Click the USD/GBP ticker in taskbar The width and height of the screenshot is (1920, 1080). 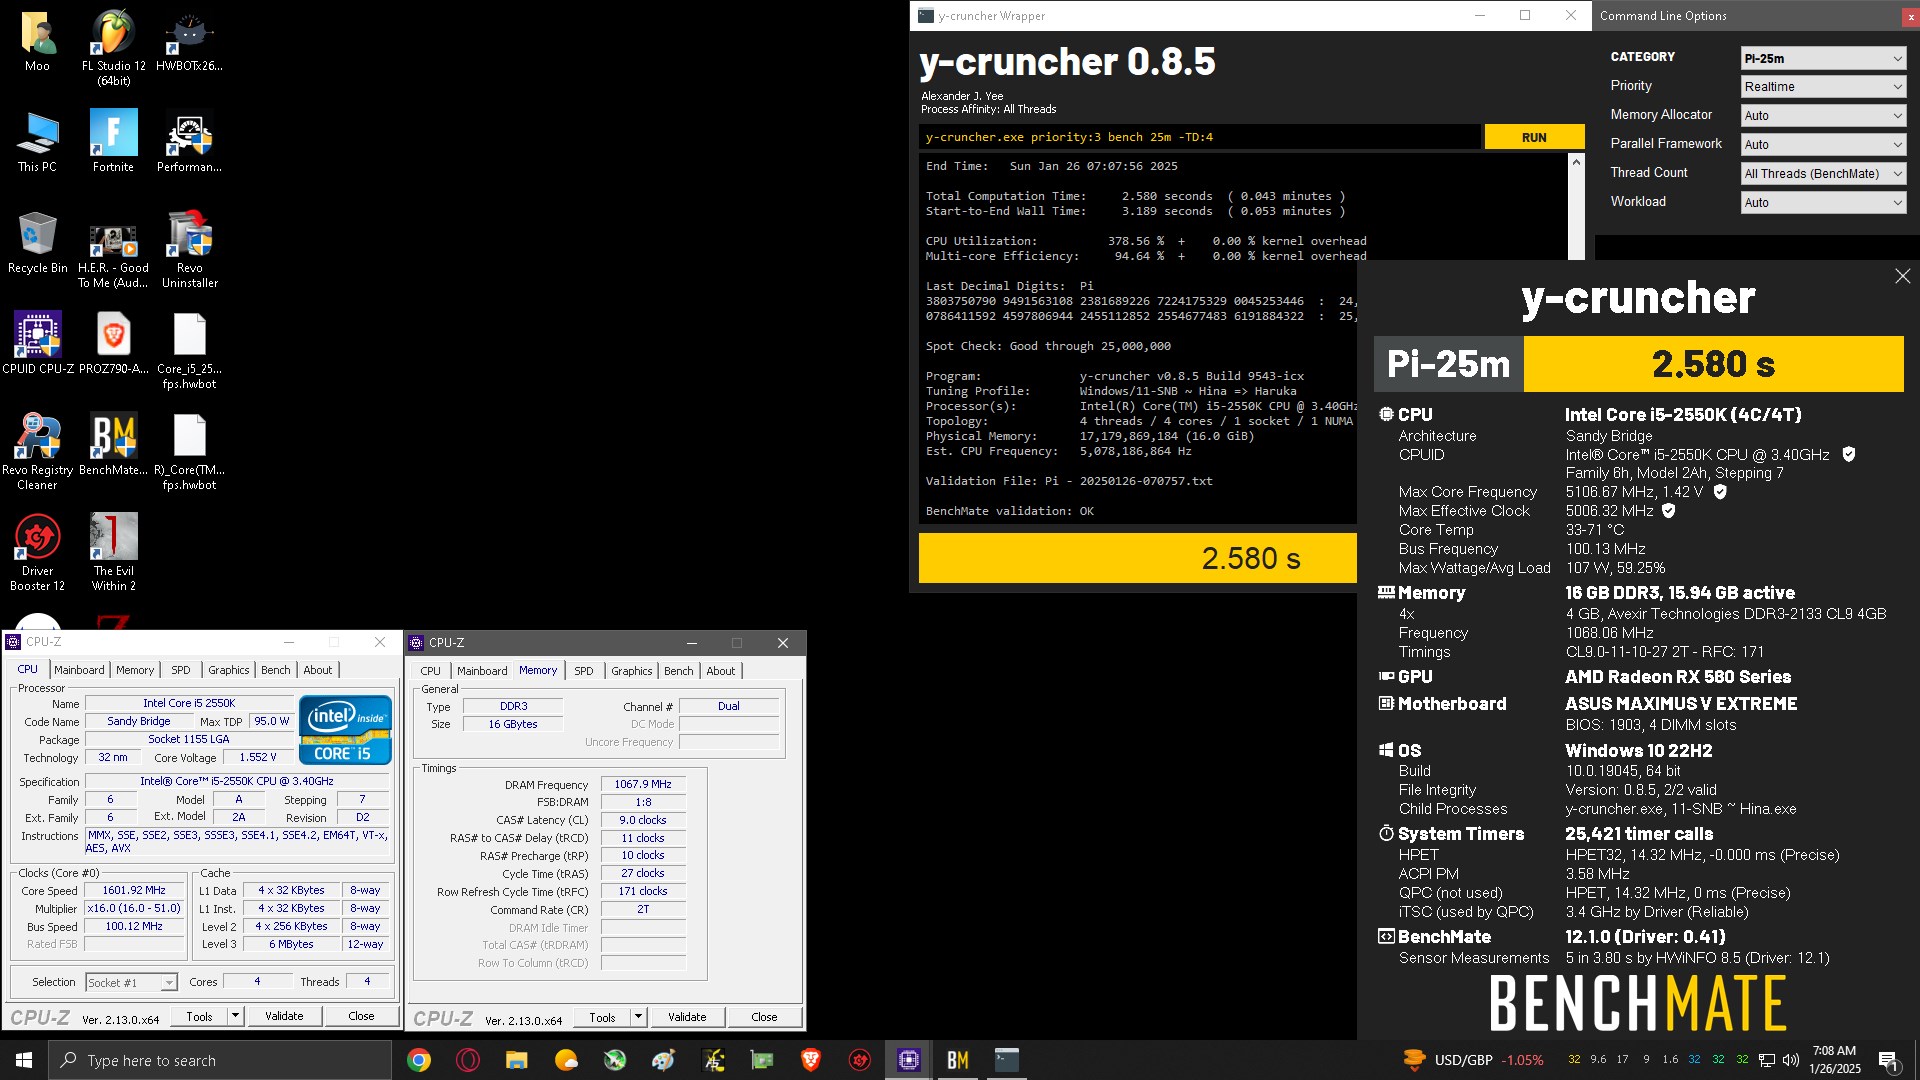click(1473, 1060)
